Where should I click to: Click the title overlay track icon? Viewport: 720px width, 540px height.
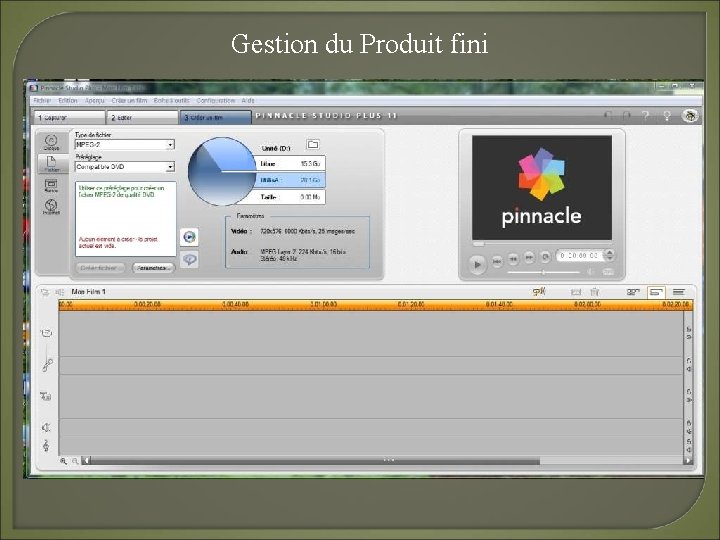pos(46,396)
